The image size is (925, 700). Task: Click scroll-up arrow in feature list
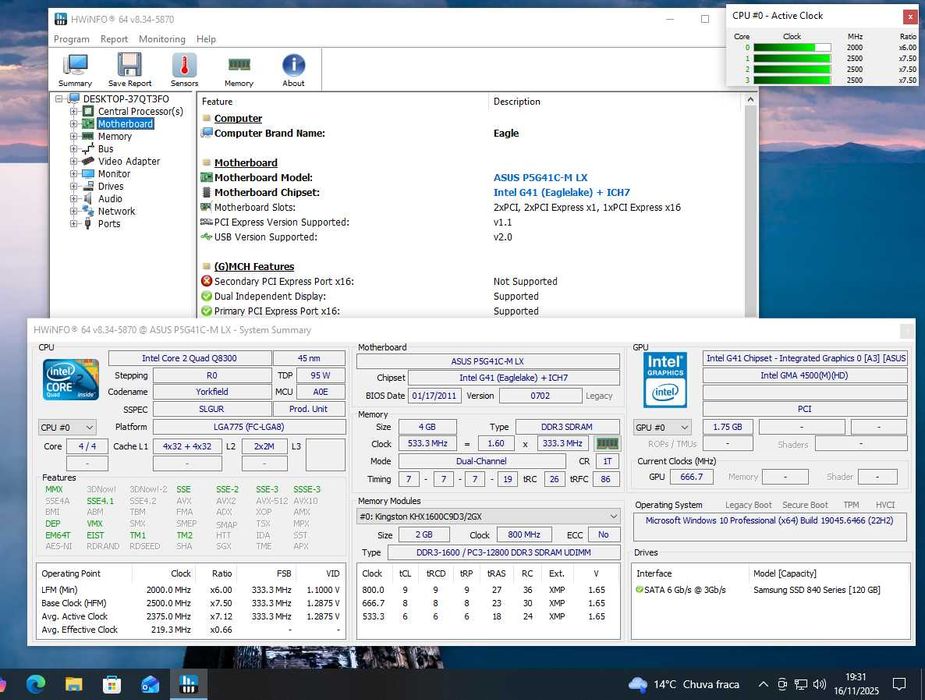coord(750,100)
